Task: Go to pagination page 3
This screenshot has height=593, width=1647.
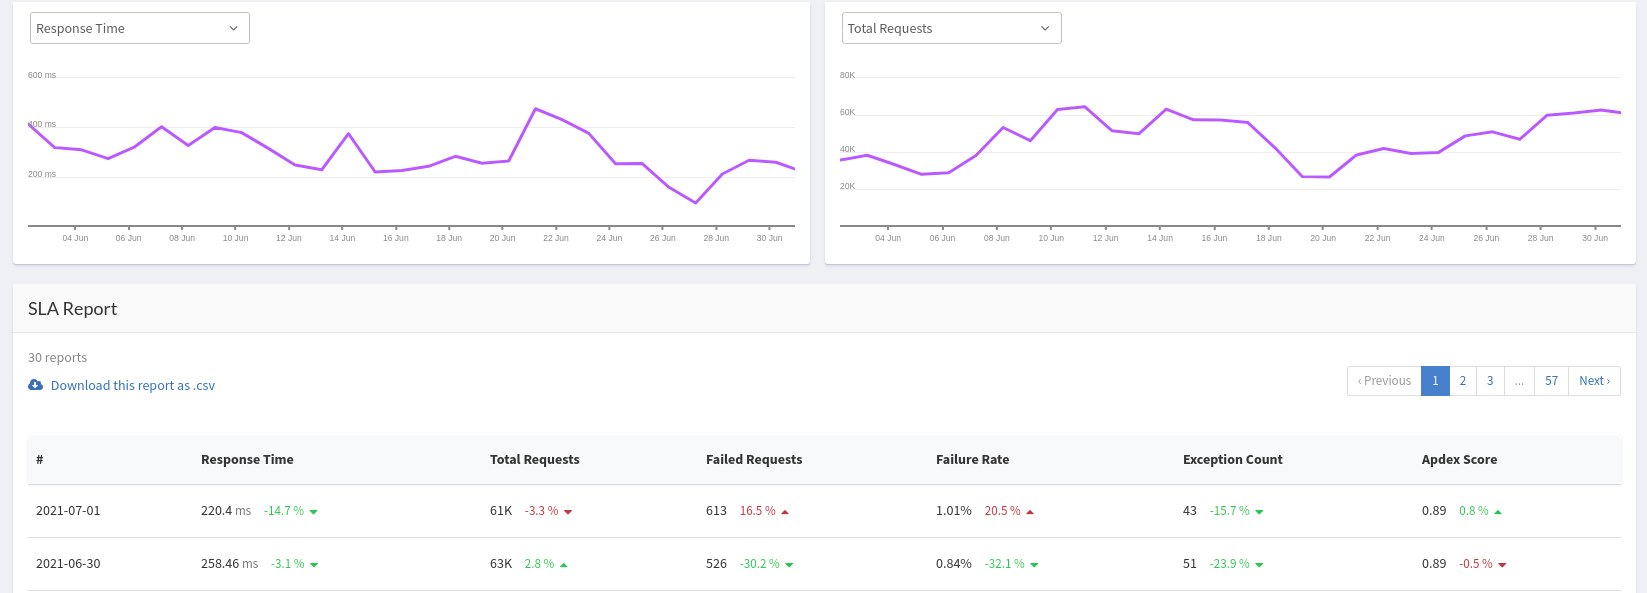Action: click(x=1490, y=381)
